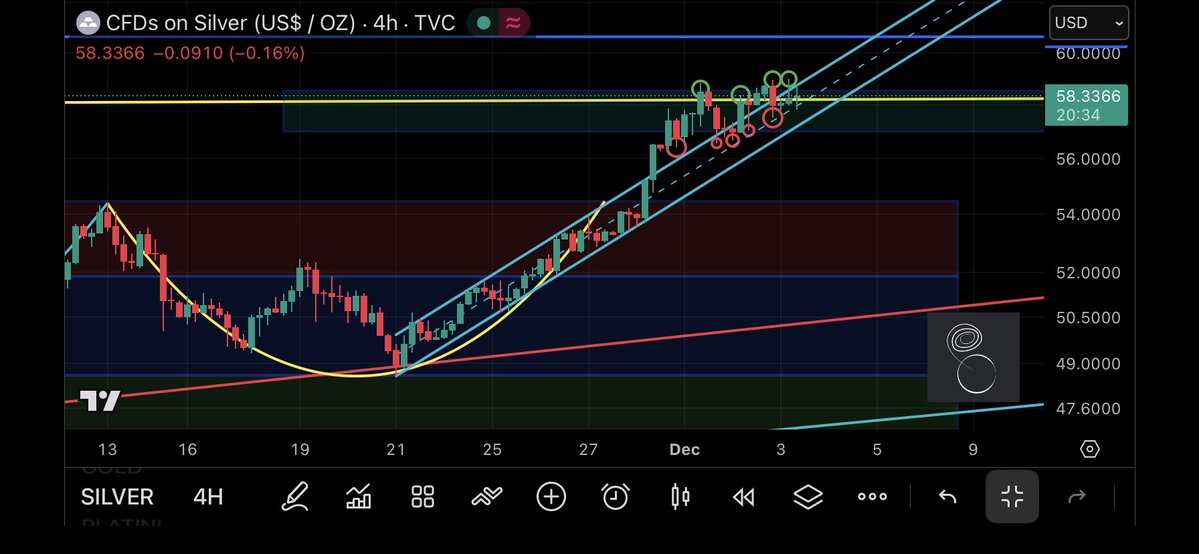
Task: Select the SILVER symbol in bottom bar
Action: pos(117,497)
